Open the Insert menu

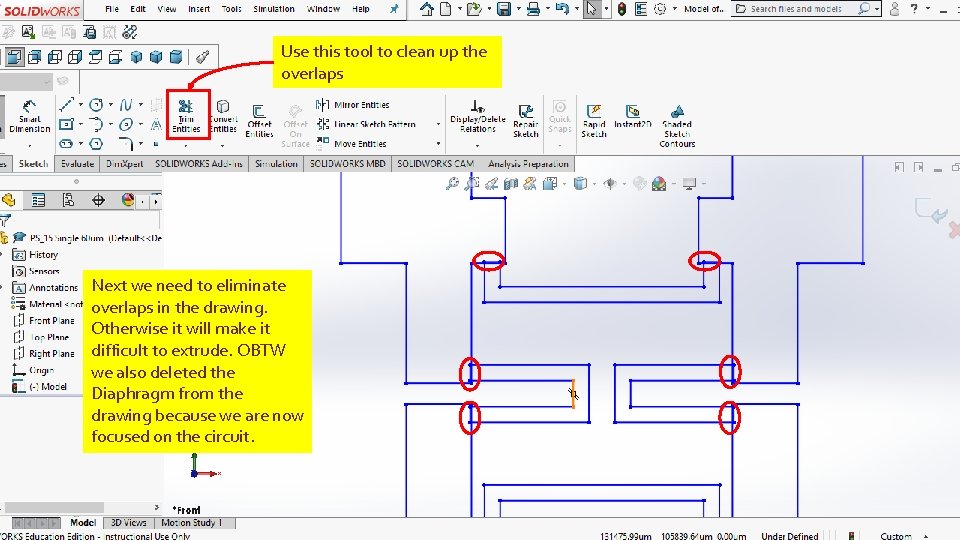tap(199, 9)
